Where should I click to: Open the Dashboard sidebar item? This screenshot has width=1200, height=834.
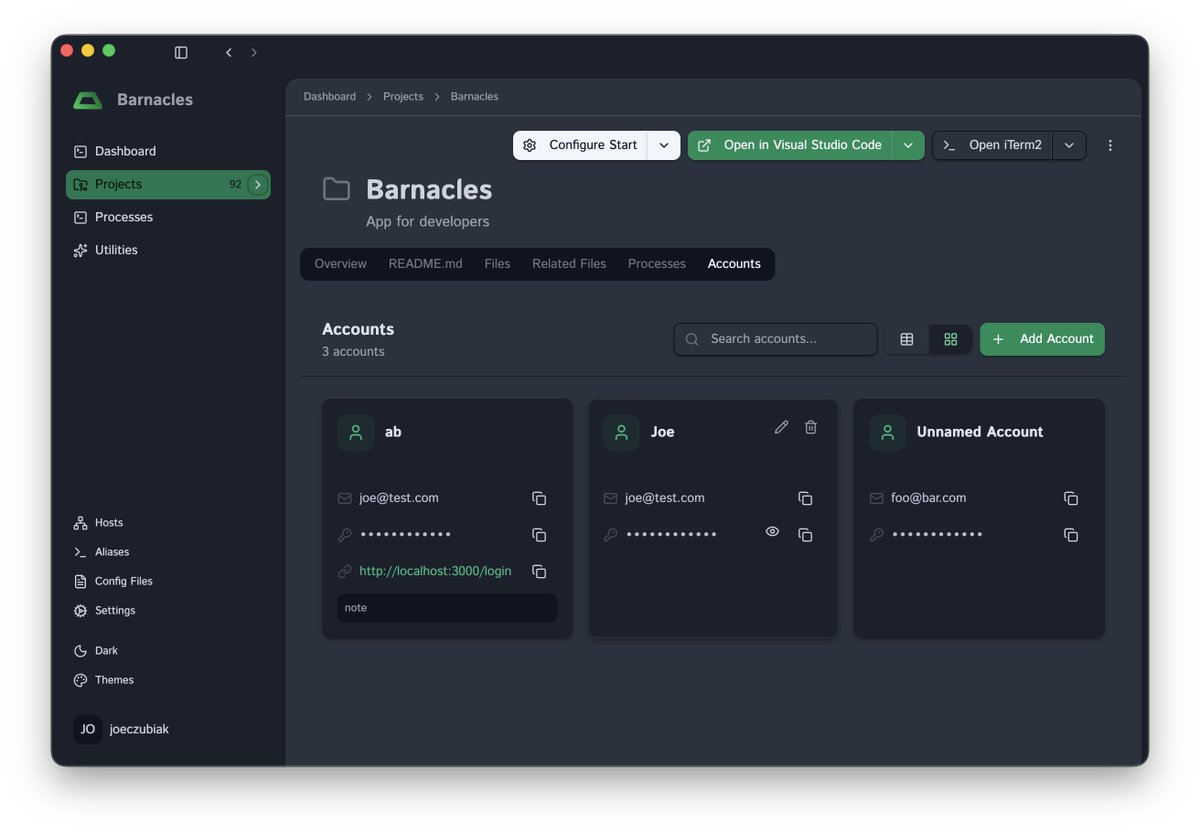pos(168,151)
